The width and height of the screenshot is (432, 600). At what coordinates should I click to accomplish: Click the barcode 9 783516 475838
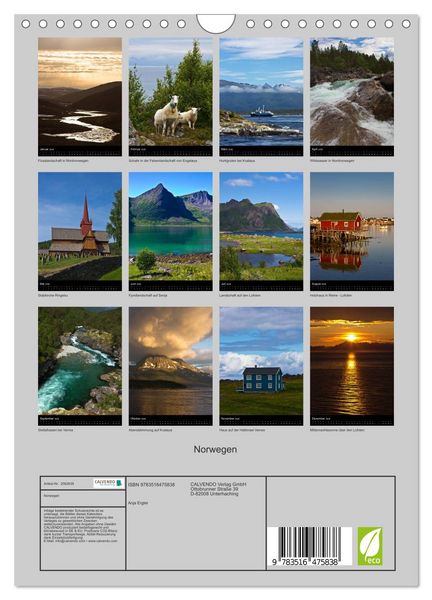click(309, 546)
